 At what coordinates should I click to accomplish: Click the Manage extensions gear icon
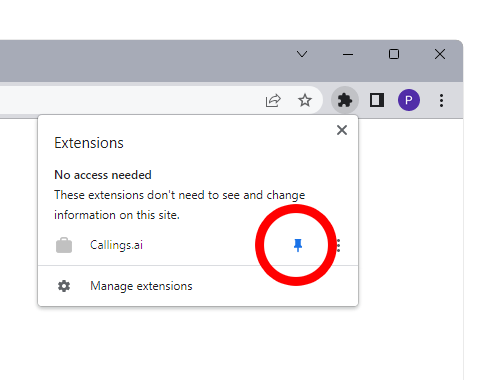(x=64, y=286)
